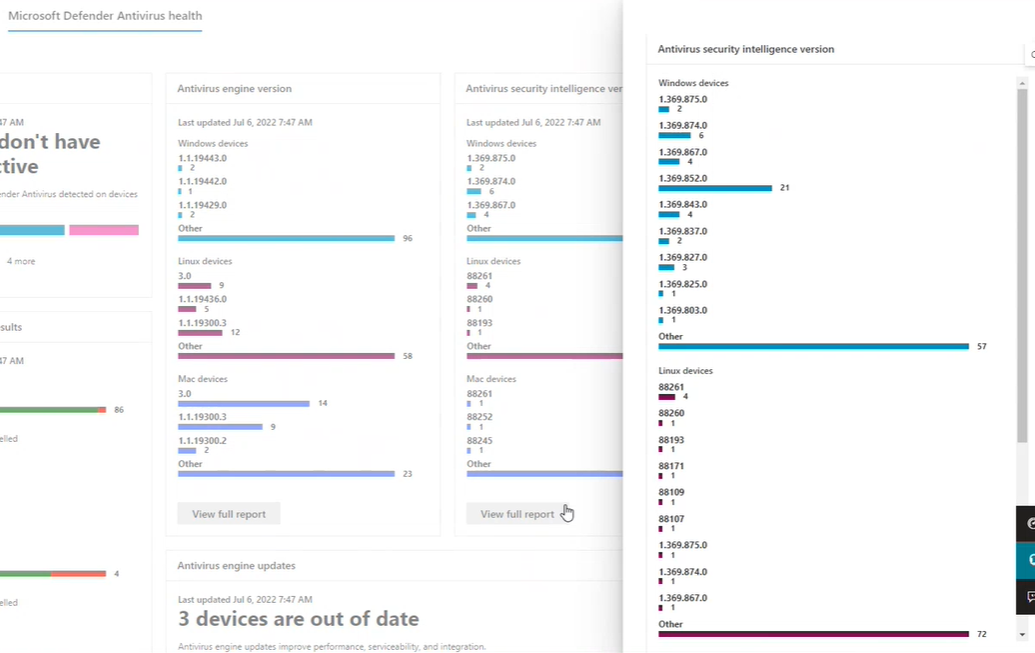This screenshot has height=653, width=1035.
Task: Select the 1.369.852.0 bar with 21 devices
Action: 715,187
